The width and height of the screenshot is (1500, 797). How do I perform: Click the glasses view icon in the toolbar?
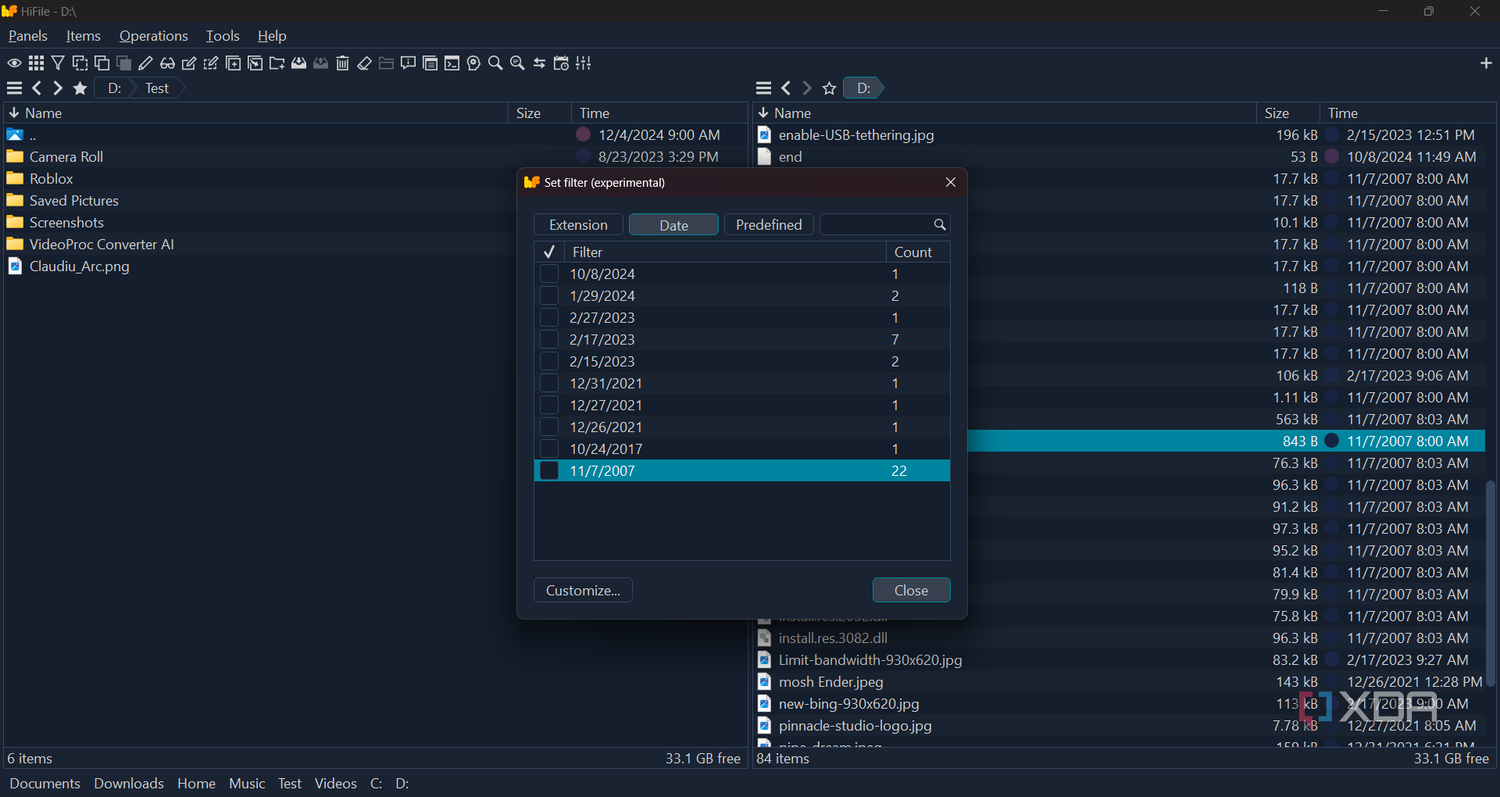pos(168,63)
